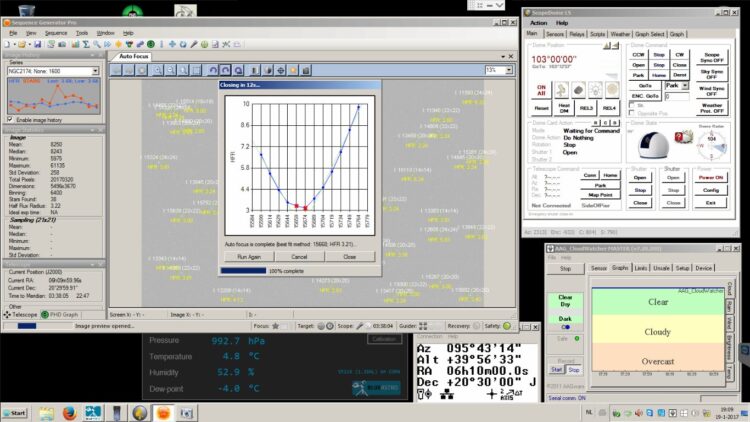Click the rotate image left arrow icon
Screen dimensions: 750x422
click(213, 70)
